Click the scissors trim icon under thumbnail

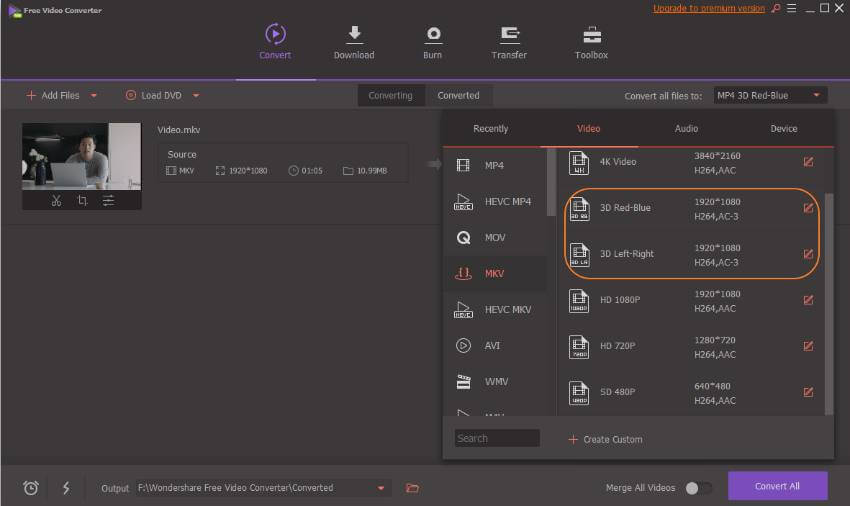tap(56, 200)
